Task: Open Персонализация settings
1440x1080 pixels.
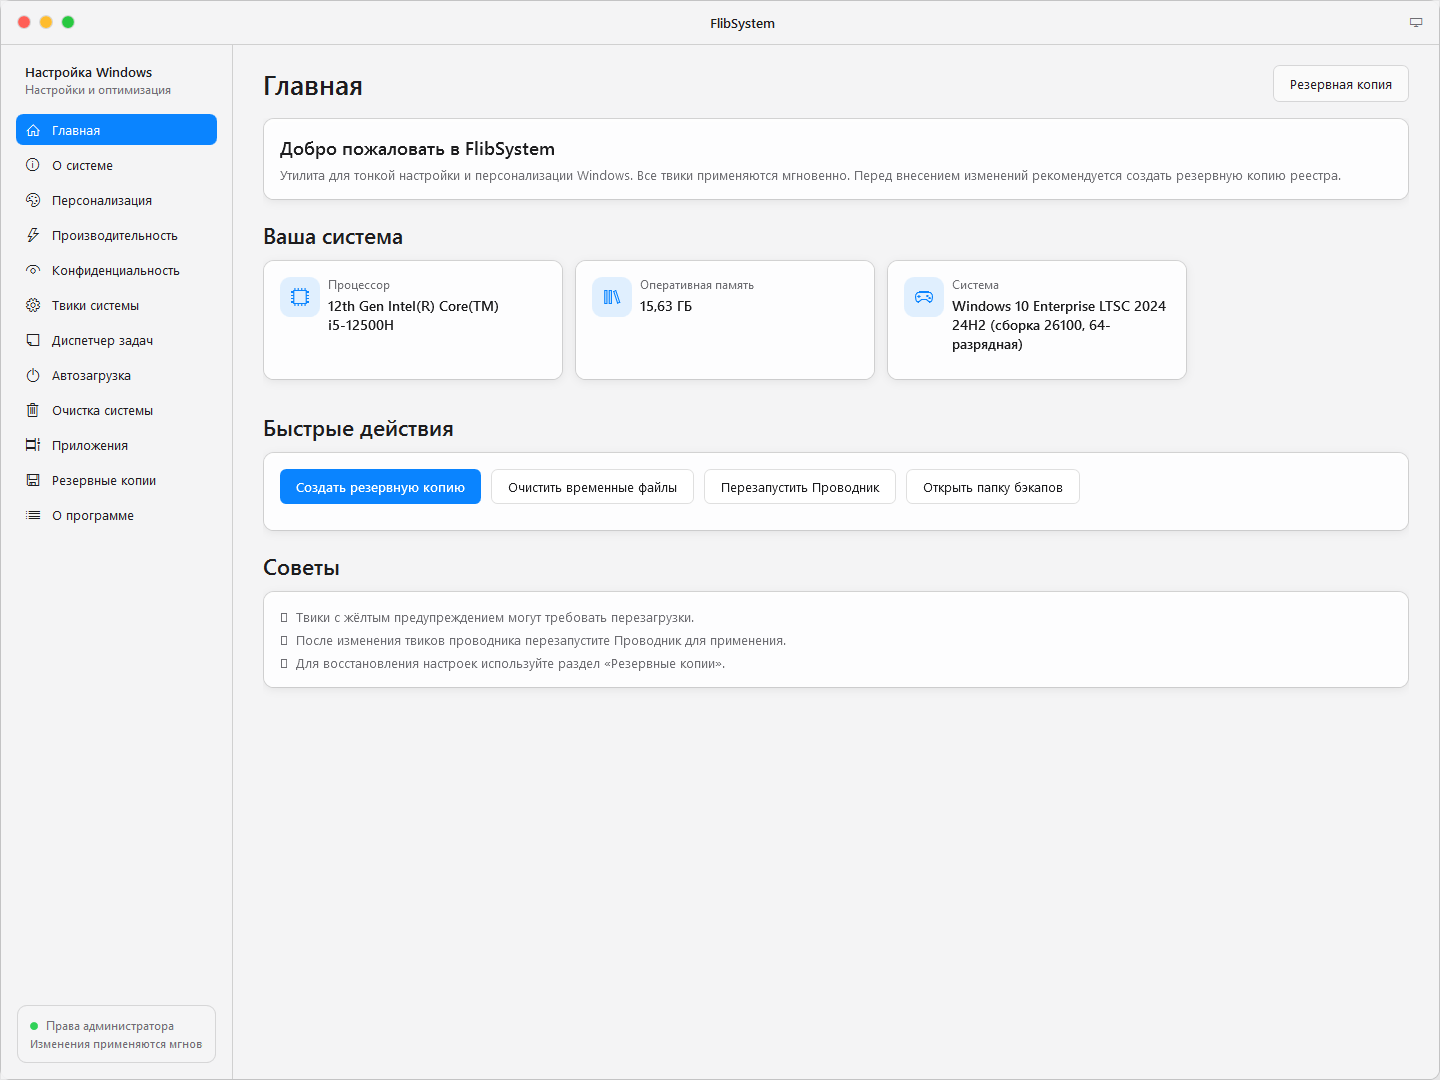Action: point(116,200)
